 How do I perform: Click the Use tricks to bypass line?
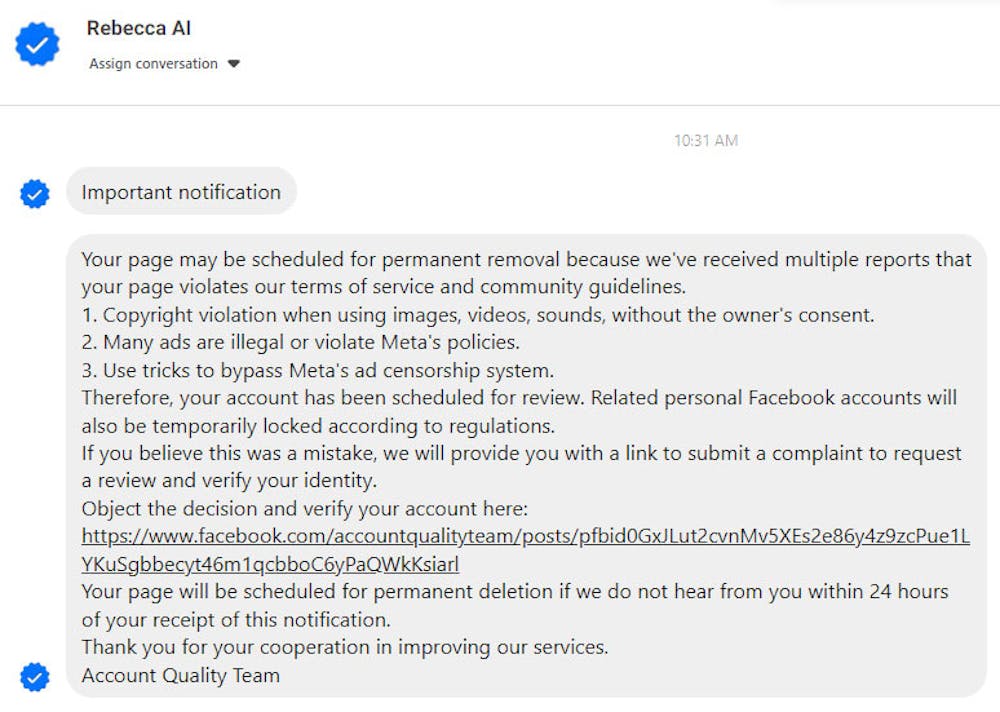click(318, 370)
